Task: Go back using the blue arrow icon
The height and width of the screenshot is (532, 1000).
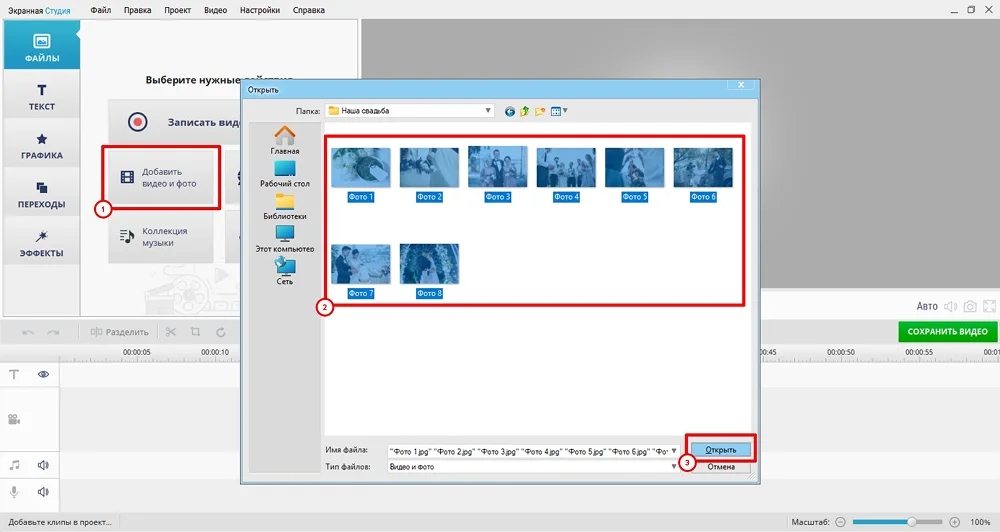Action: point(510,111)
